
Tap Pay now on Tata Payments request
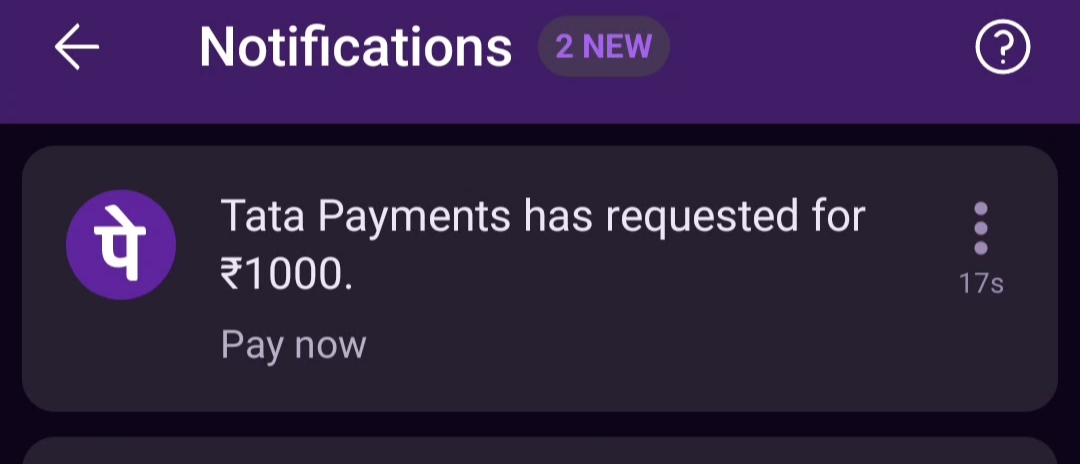[293, 345]
